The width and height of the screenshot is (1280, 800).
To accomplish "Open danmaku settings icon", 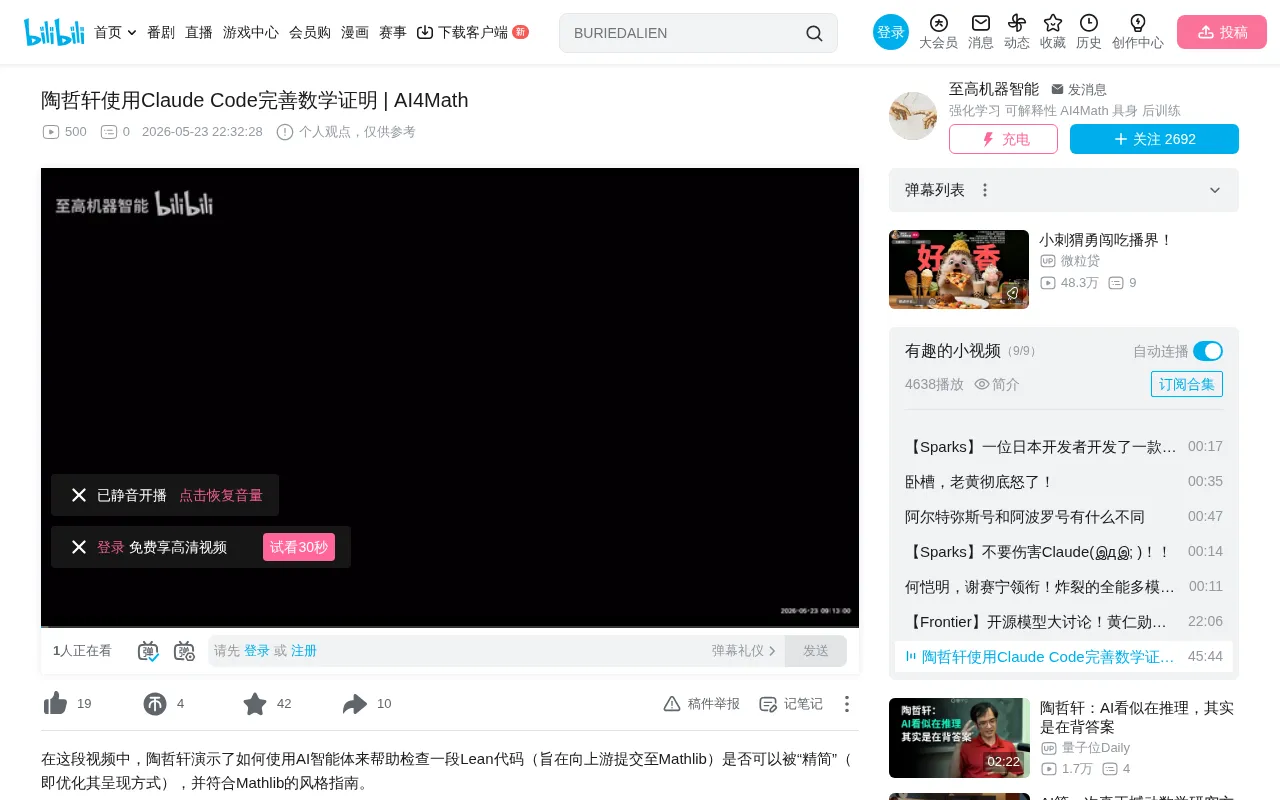I will pyautogui.click(x=184, y=651).
